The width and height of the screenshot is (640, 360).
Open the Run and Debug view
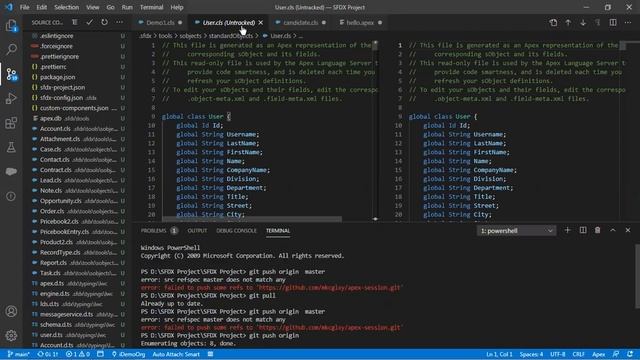(11, 98)
